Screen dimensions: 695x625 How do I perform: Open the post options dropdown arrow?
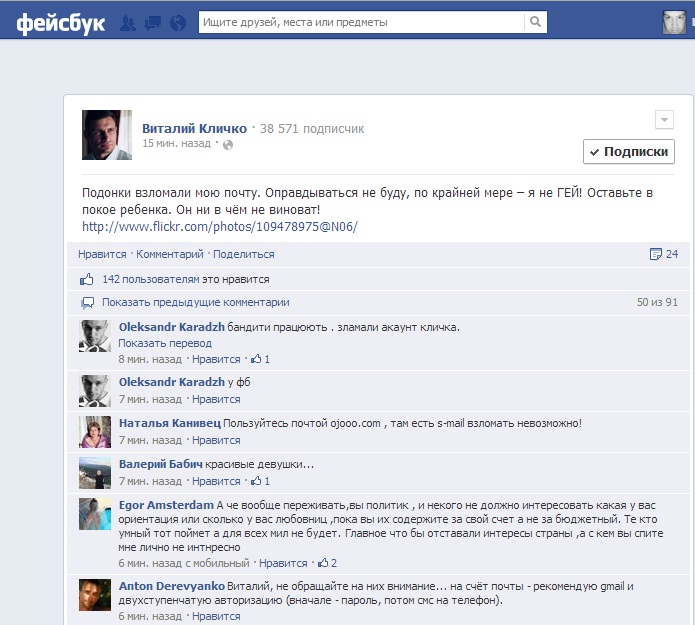[x=664, y=120]
